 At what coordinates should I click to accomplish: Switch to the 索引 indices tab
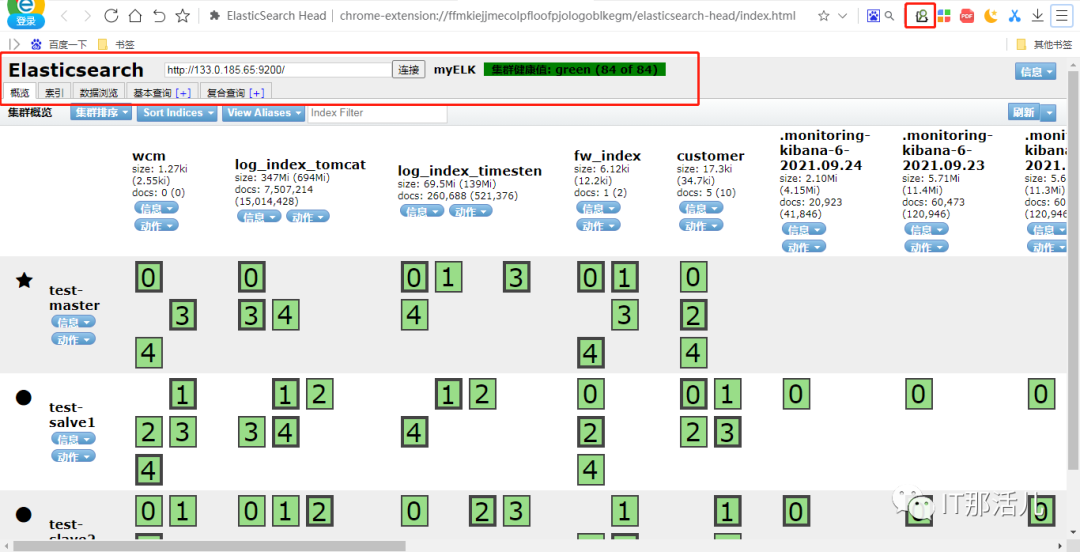click(55, 92)
